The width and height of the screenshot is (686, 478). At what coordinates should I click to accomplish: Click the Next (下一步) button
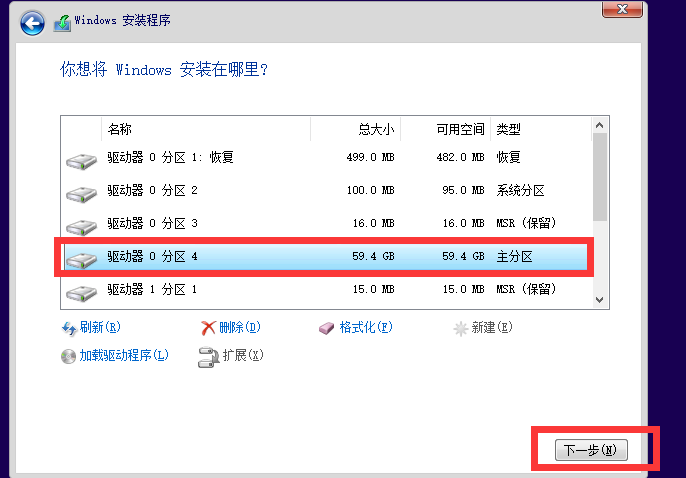coord(590,451)
